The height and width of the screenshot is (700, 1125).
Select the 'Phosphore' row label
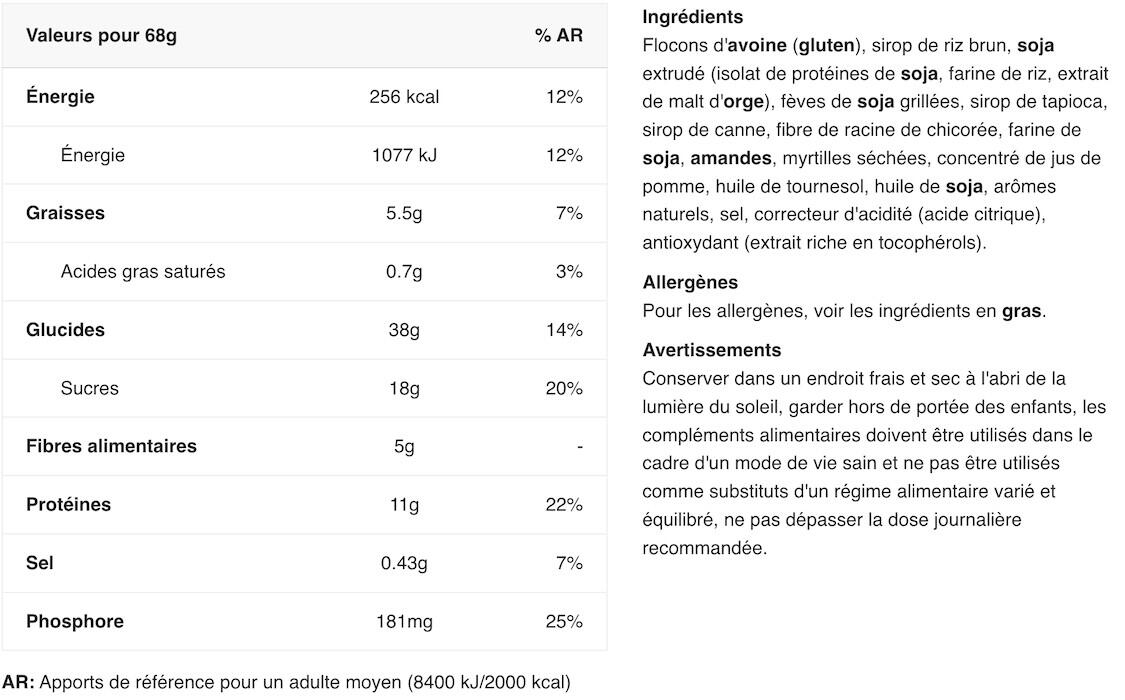click(75, 621)
